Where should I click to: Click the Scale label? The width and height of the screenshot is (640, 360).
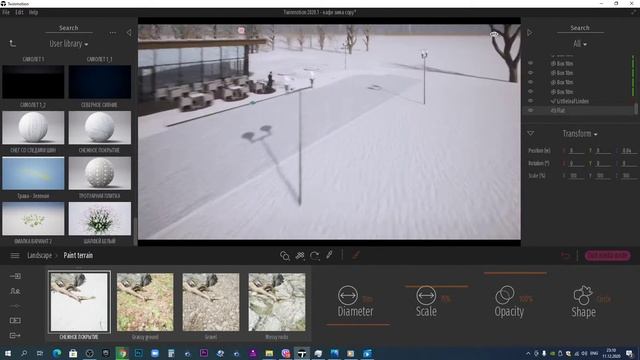426,311
